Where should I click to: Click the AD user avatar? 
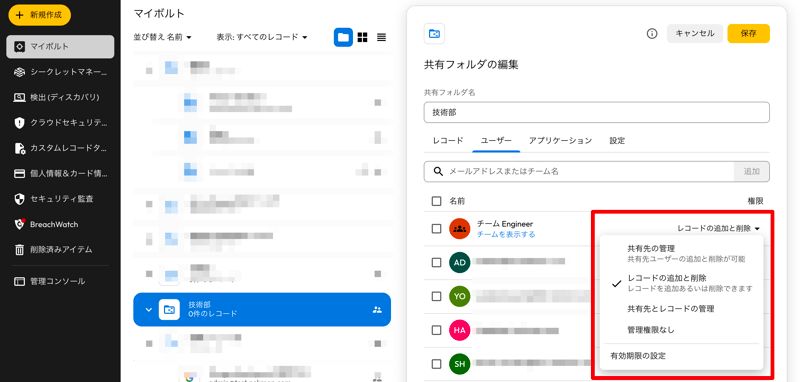tap(459, 262)
